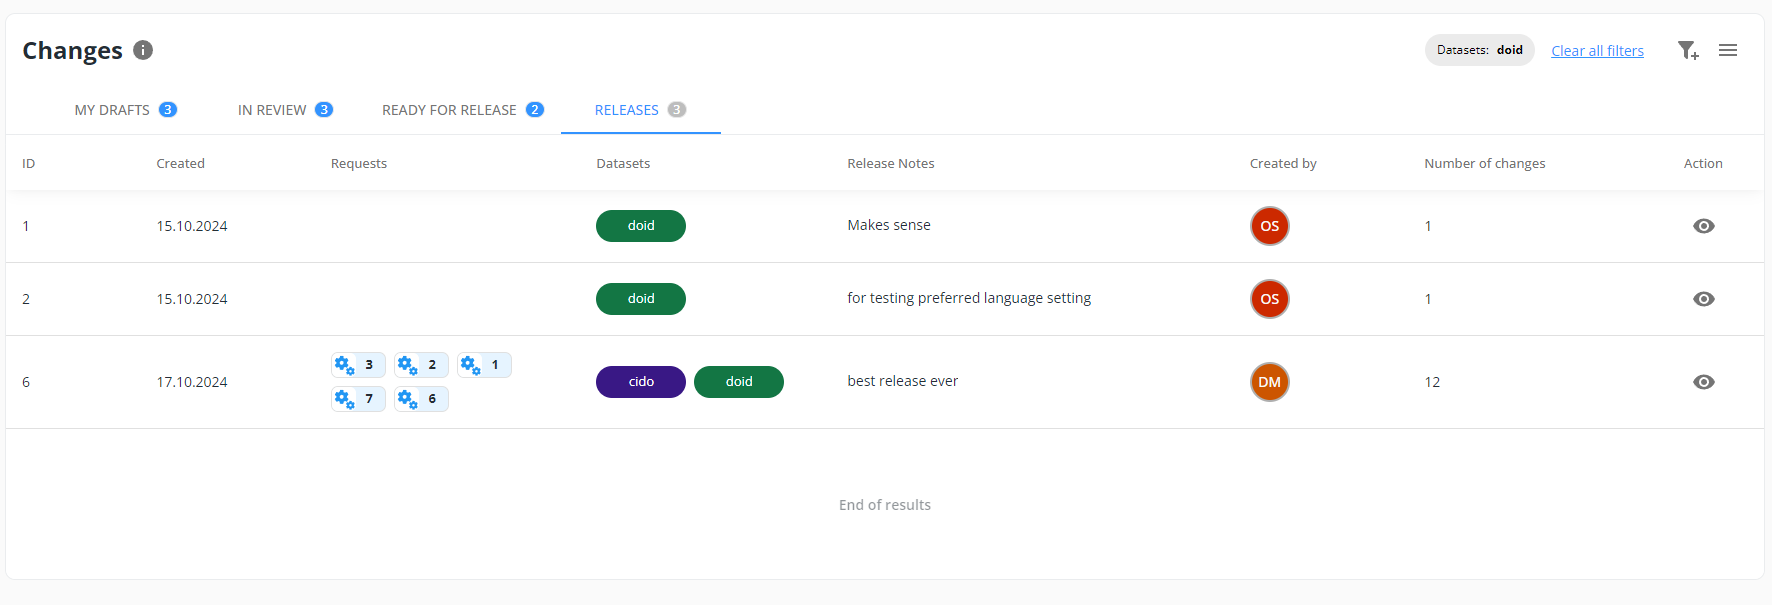Click the DM creator avatar
This screenshot has height=605, width=1772.
coord(1270,382)
